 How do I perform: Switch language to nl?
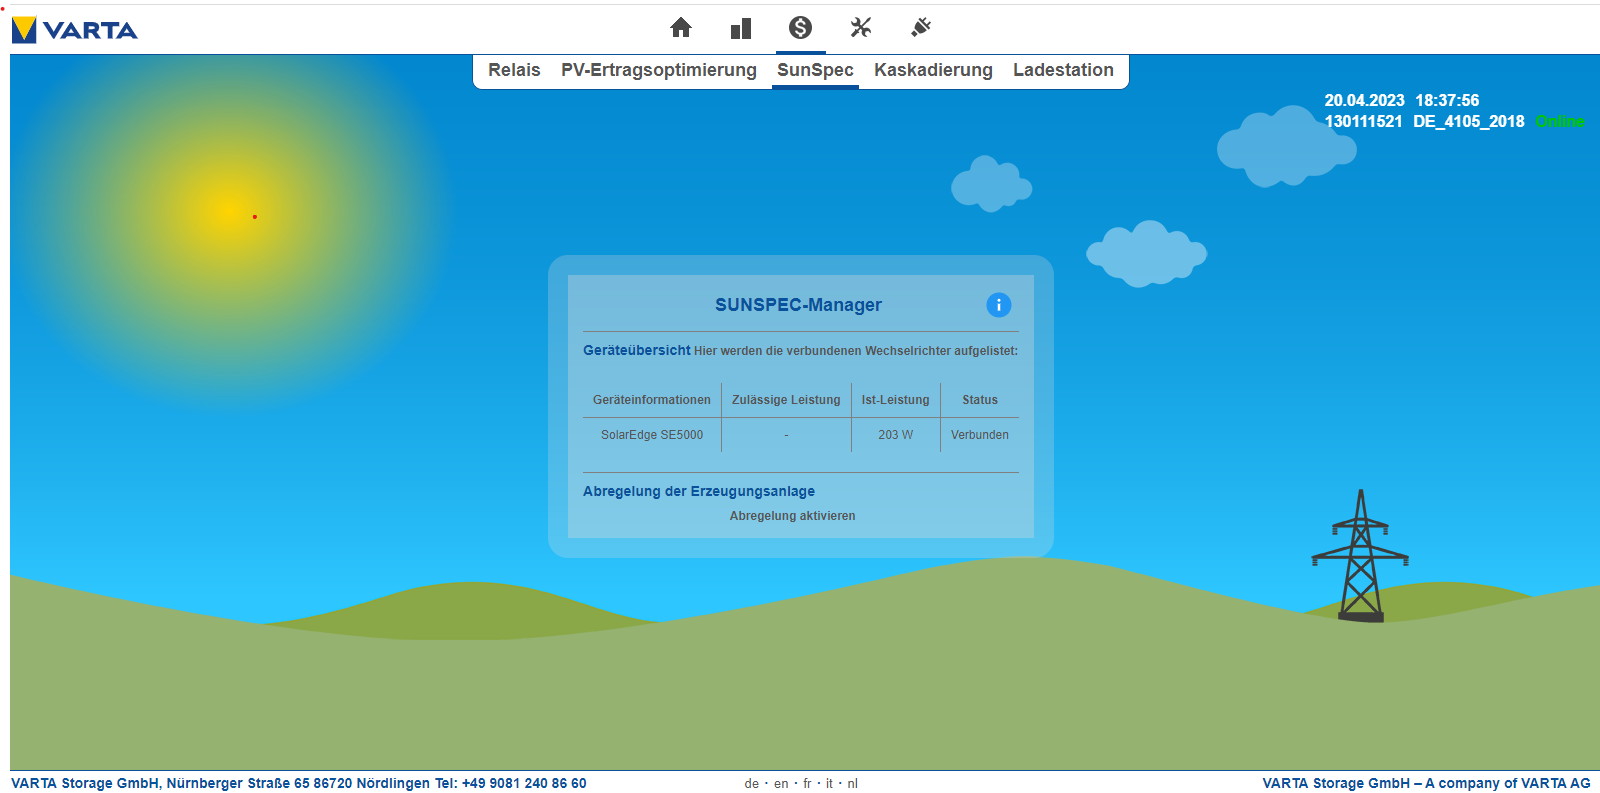[x=853, y=784]
